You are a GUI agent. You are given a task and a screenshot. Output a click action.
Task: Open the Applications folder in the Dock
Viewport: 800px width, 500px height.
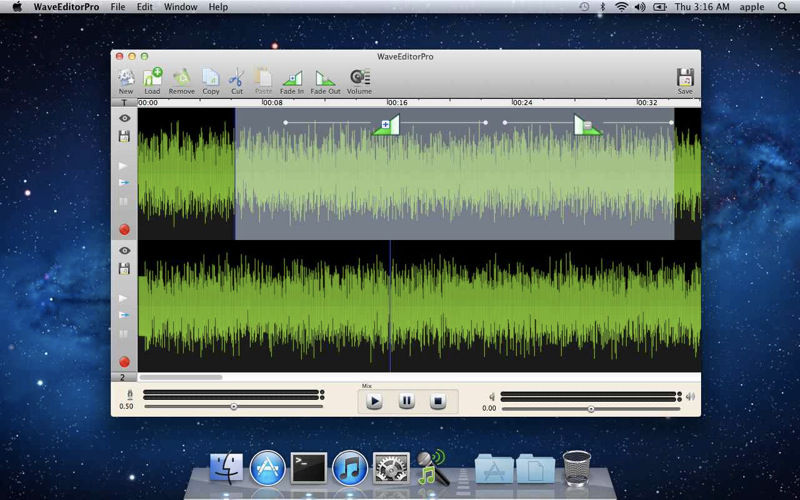pos(494,468)
